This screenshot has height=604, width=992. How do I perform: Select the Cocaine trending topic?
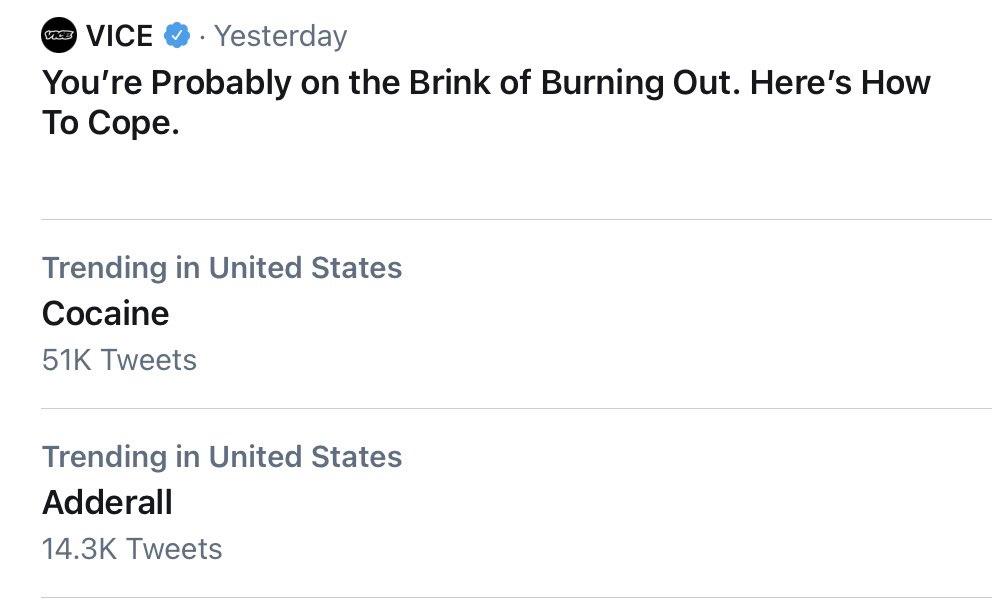coord(105,314)
